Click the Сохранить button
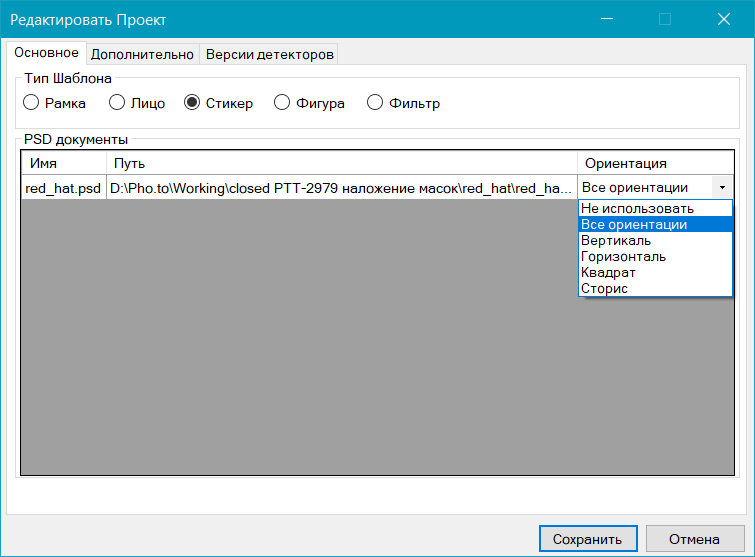Viewport: 755px width, 557px height. coord(587,539)
